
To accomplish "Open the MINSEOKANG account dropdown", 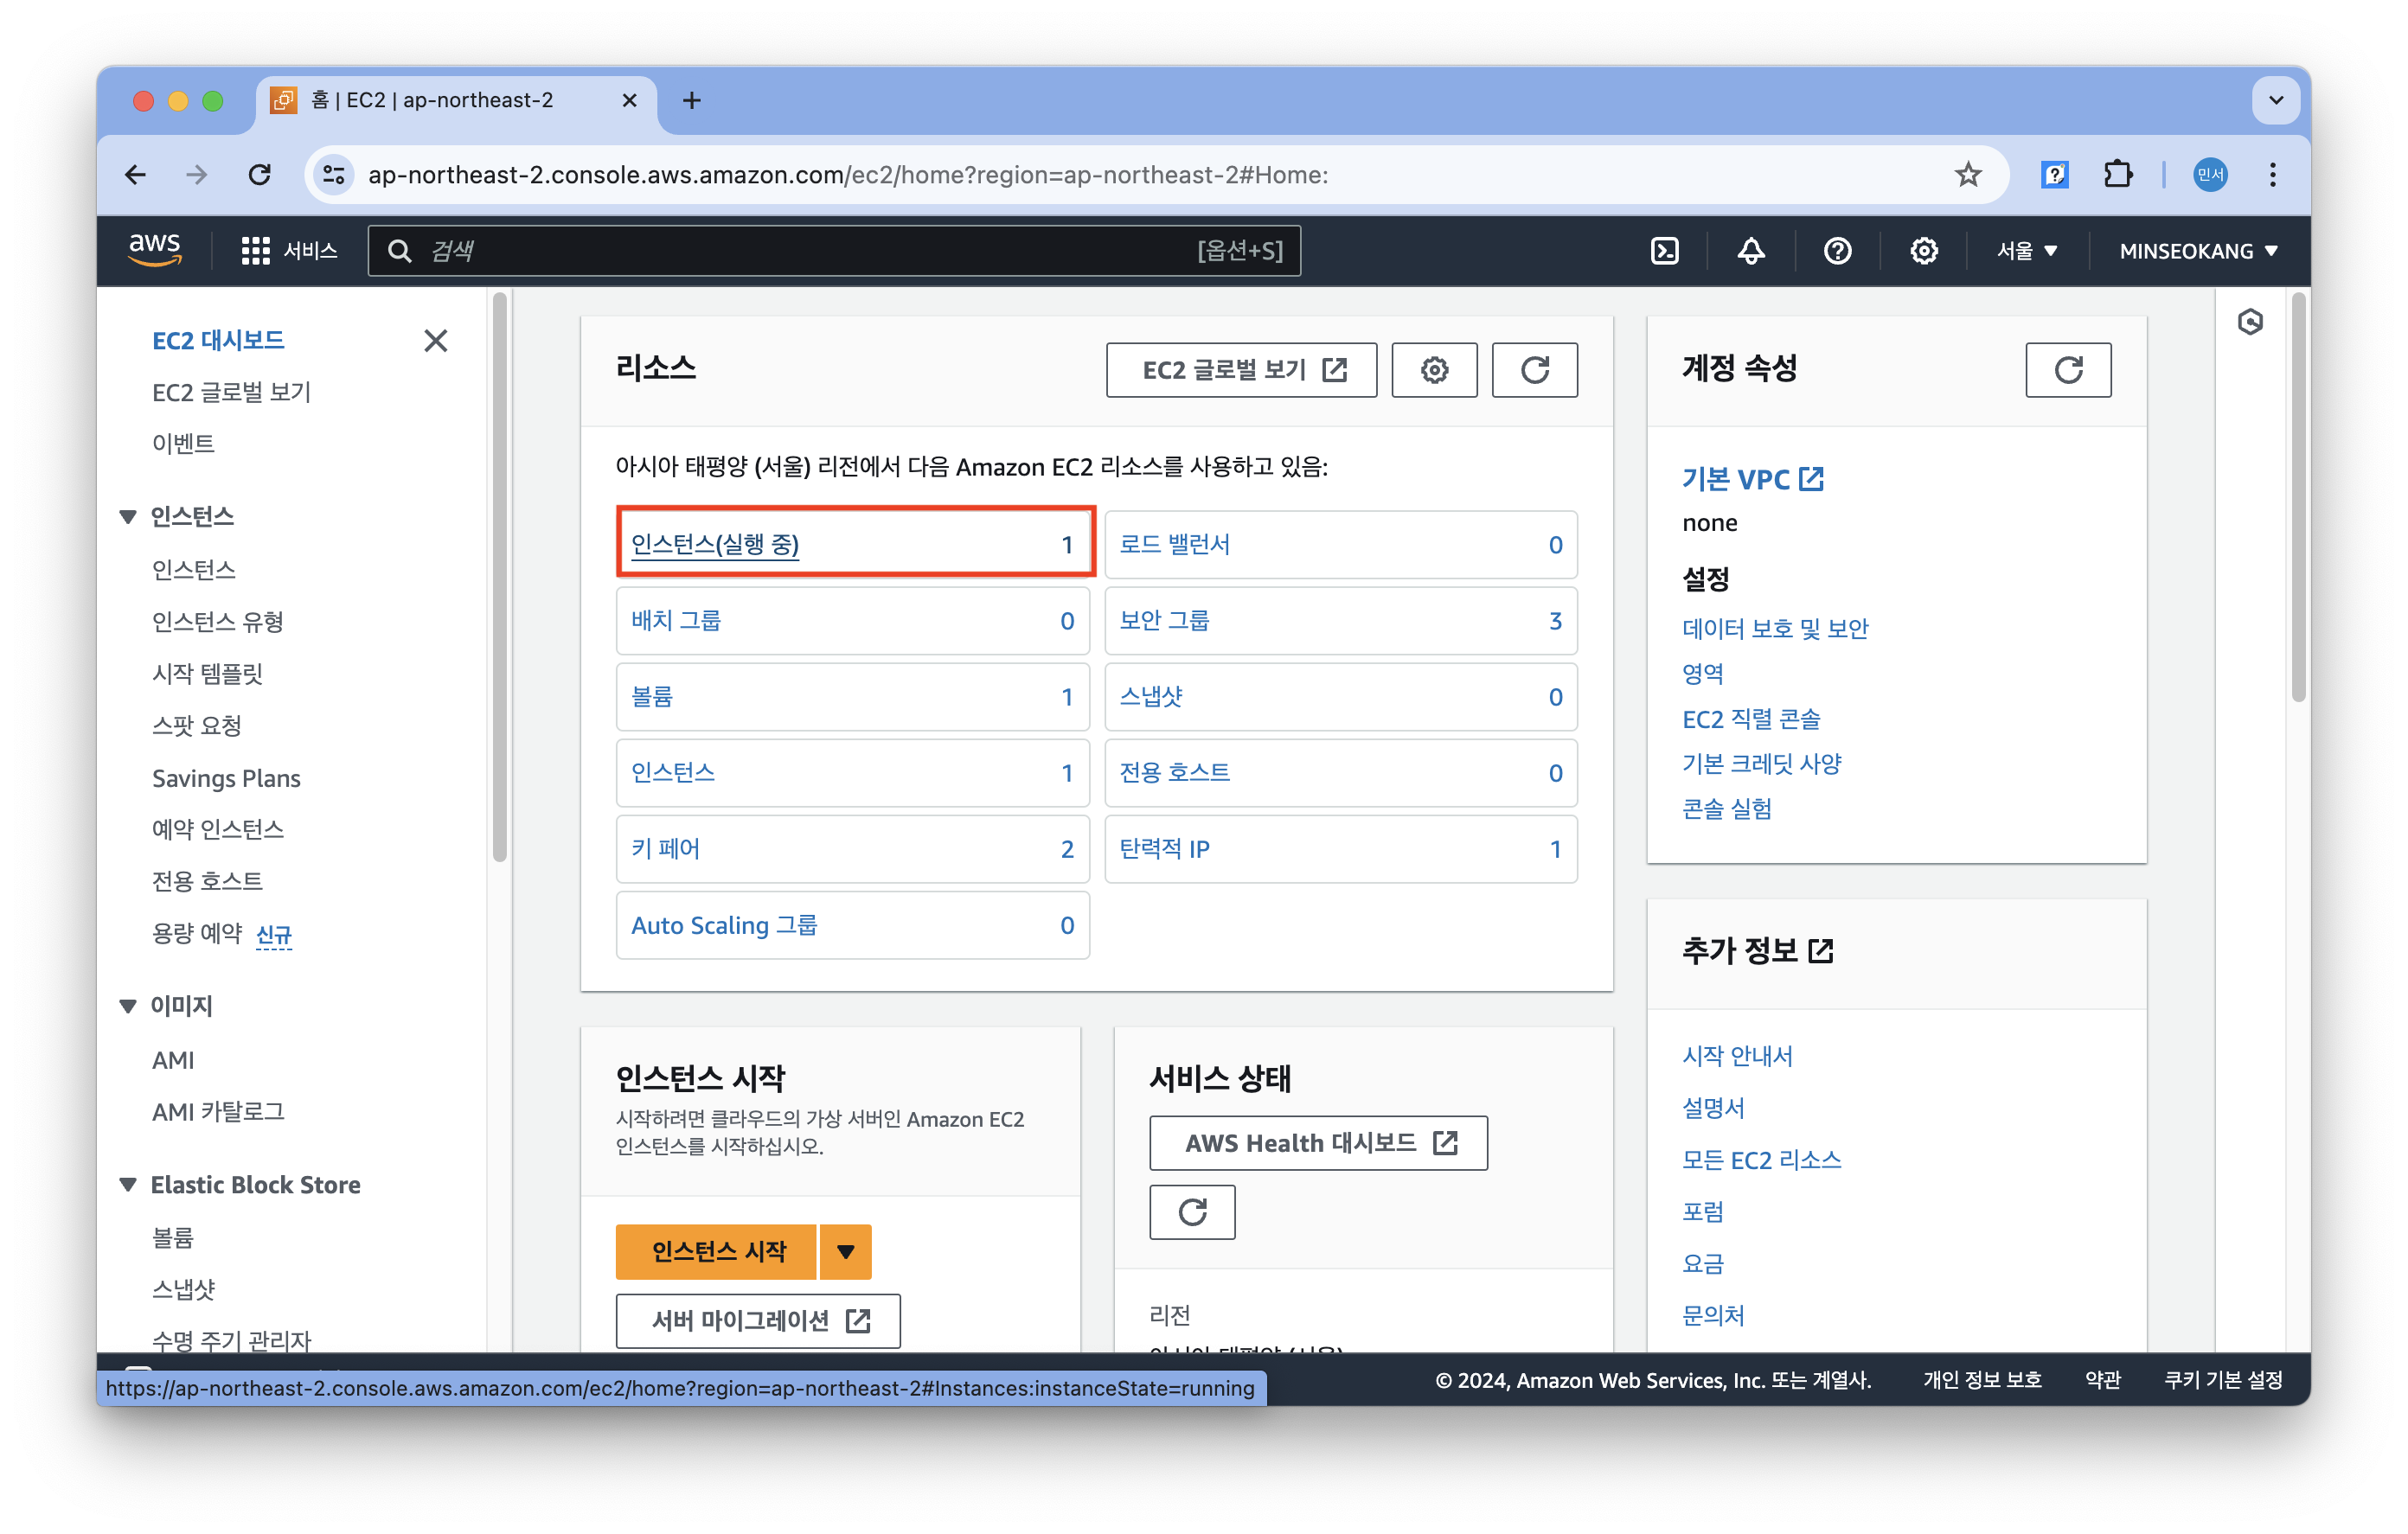I will 2198,251.
